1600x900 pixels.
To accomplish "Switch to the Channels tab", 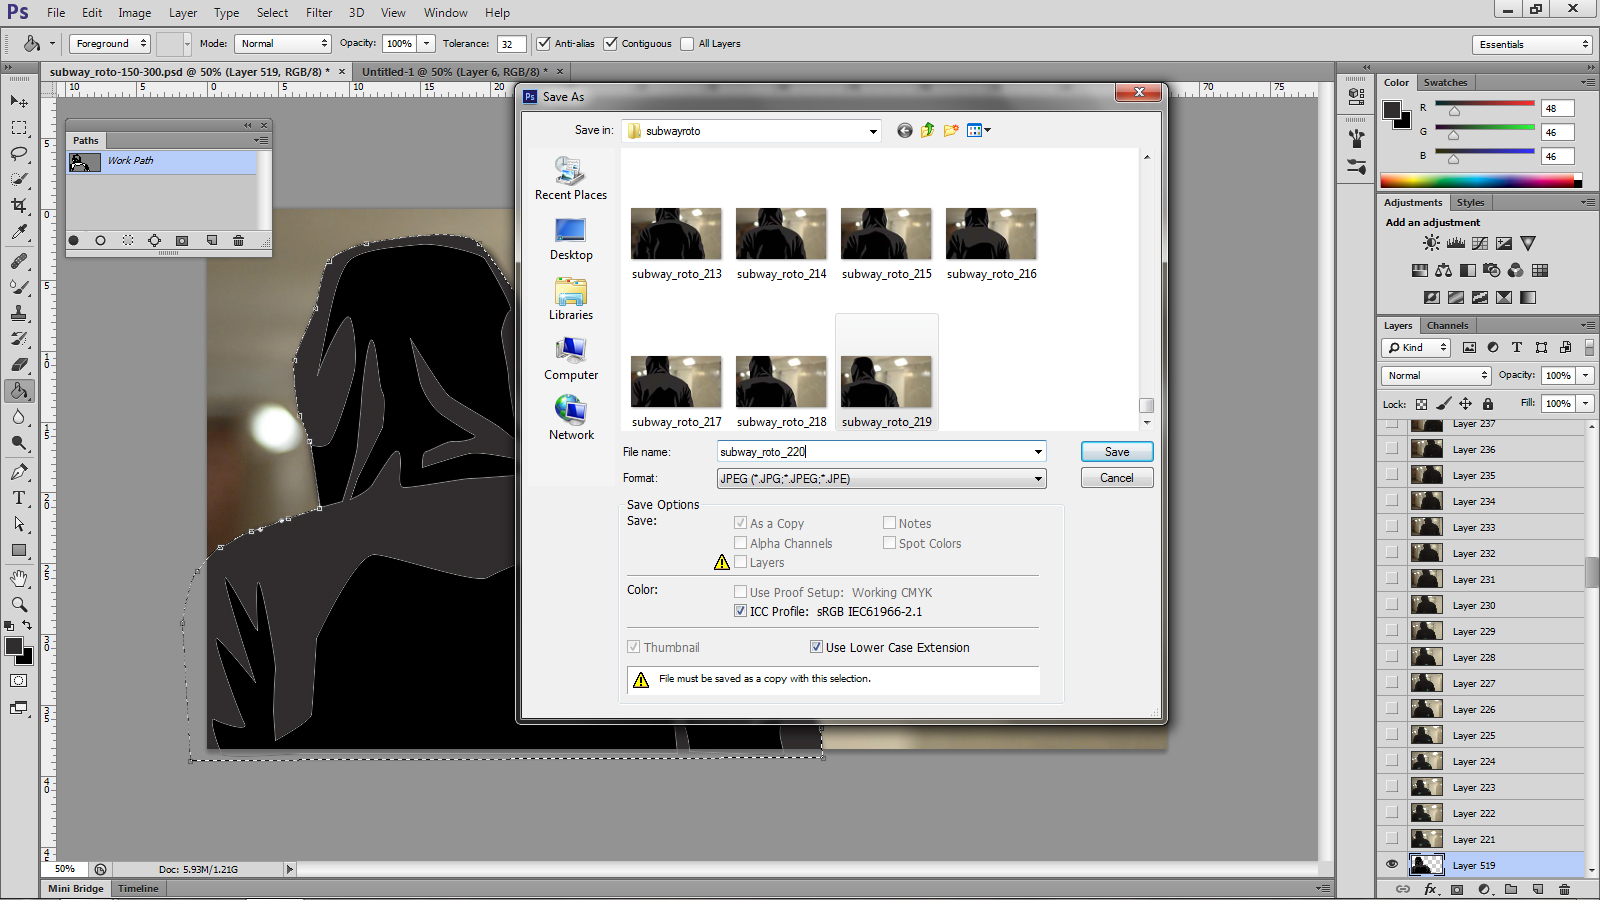I will click(1447, 326).
